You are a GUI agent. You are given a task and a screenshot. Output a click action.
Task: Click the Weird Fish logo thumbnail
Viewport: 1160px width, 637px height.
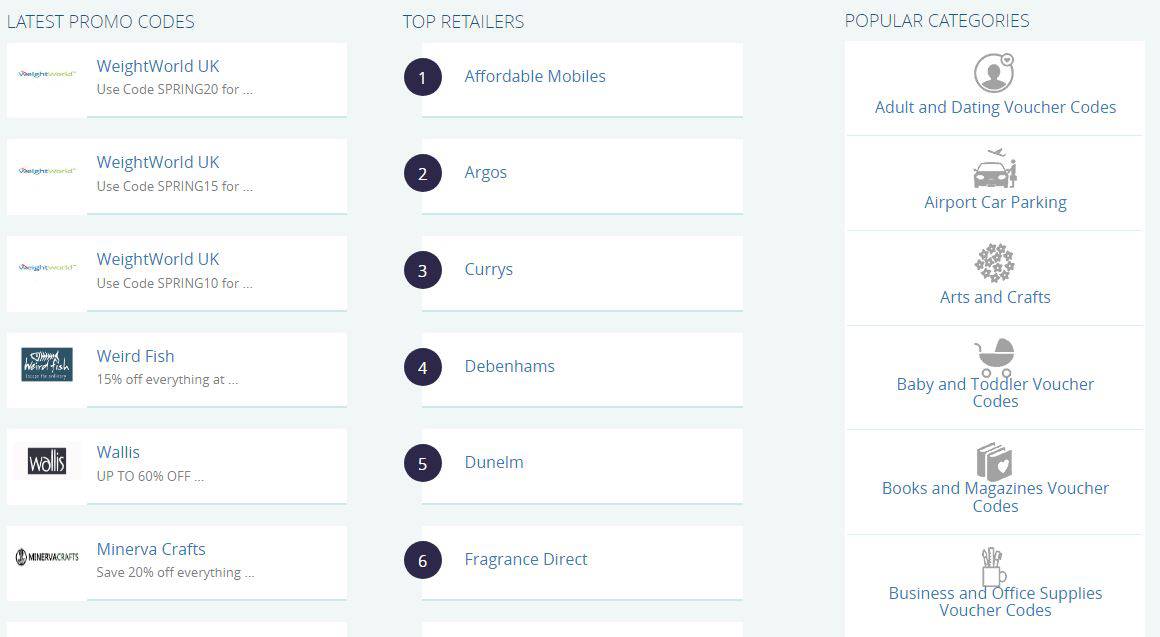[47, 365]
